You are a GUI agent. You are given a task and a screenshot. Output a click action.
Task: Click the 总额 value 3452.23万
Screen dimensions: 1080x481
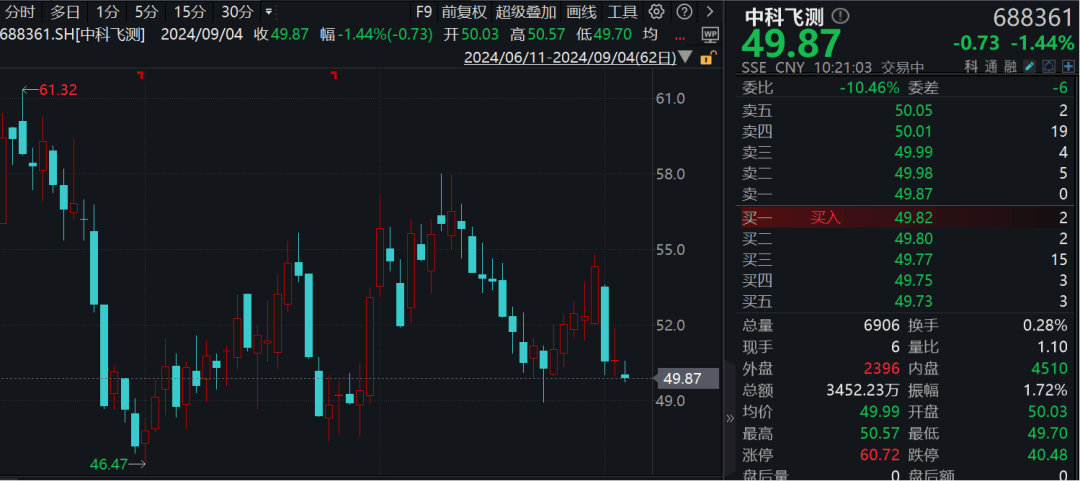tap(863, 390)
